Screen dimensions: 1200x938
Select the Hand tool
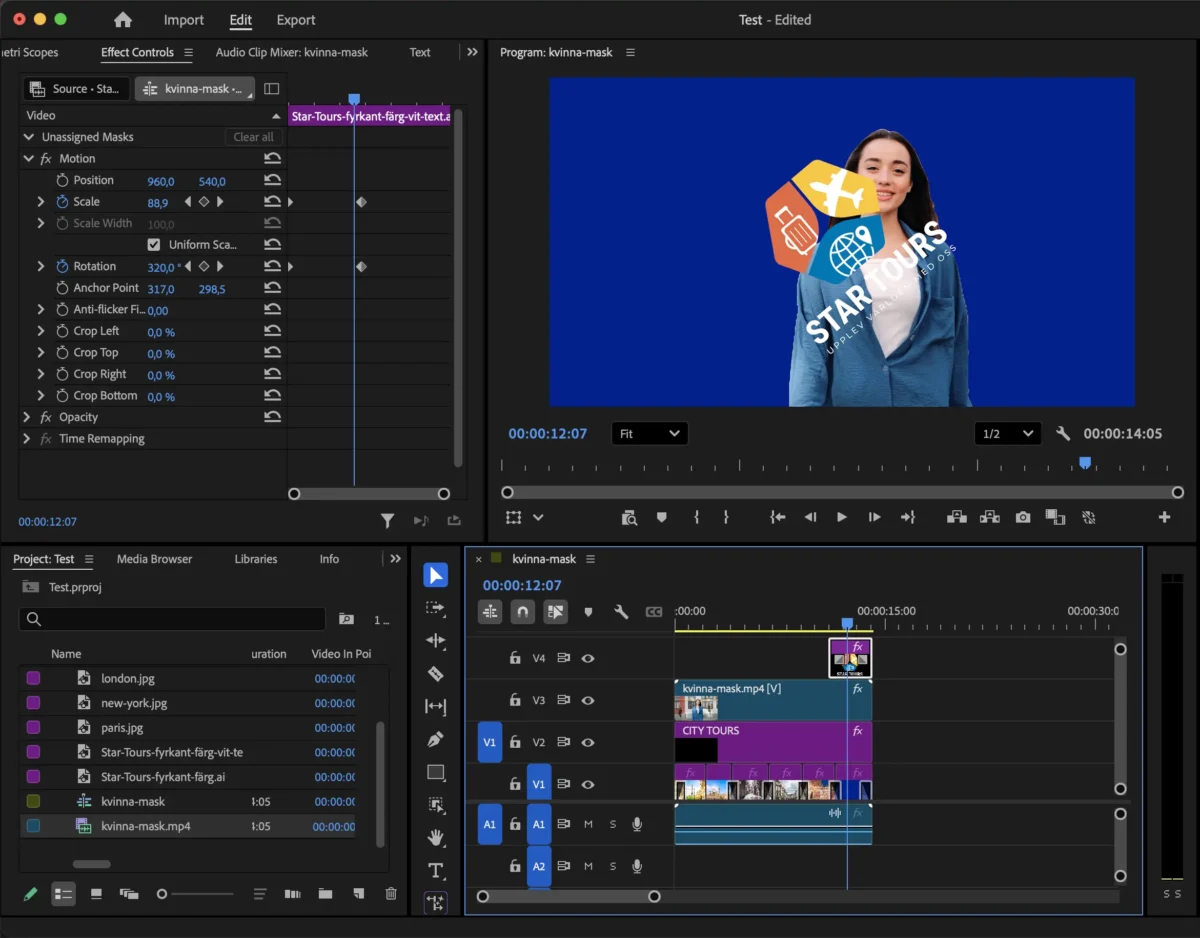(435, 837)
